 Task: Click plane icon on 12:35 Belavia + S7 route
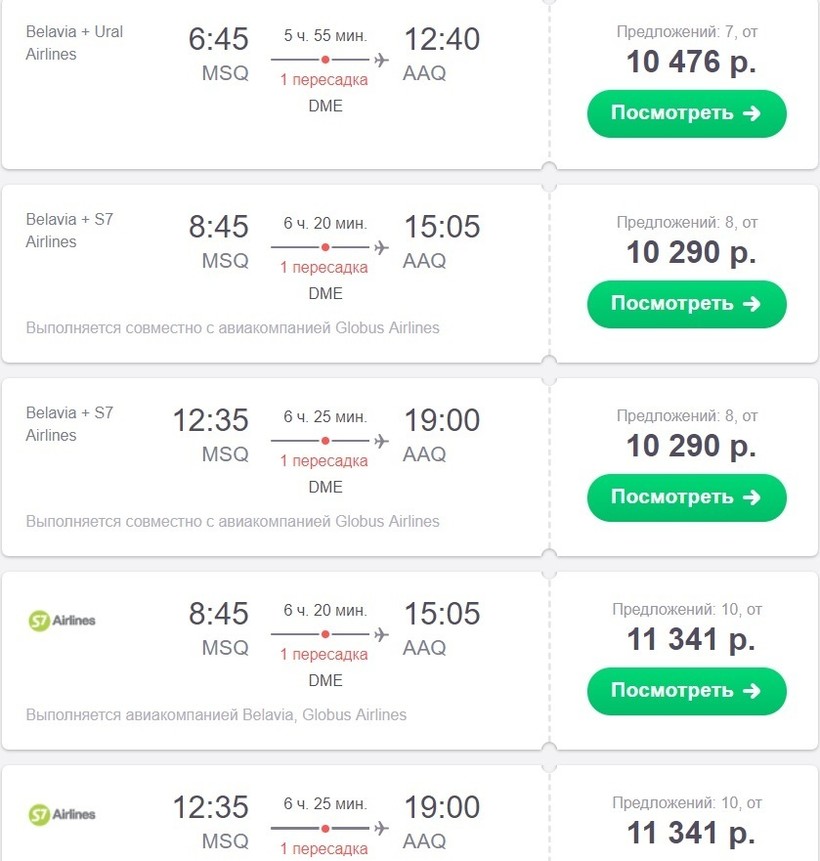[x=381, y=440]
